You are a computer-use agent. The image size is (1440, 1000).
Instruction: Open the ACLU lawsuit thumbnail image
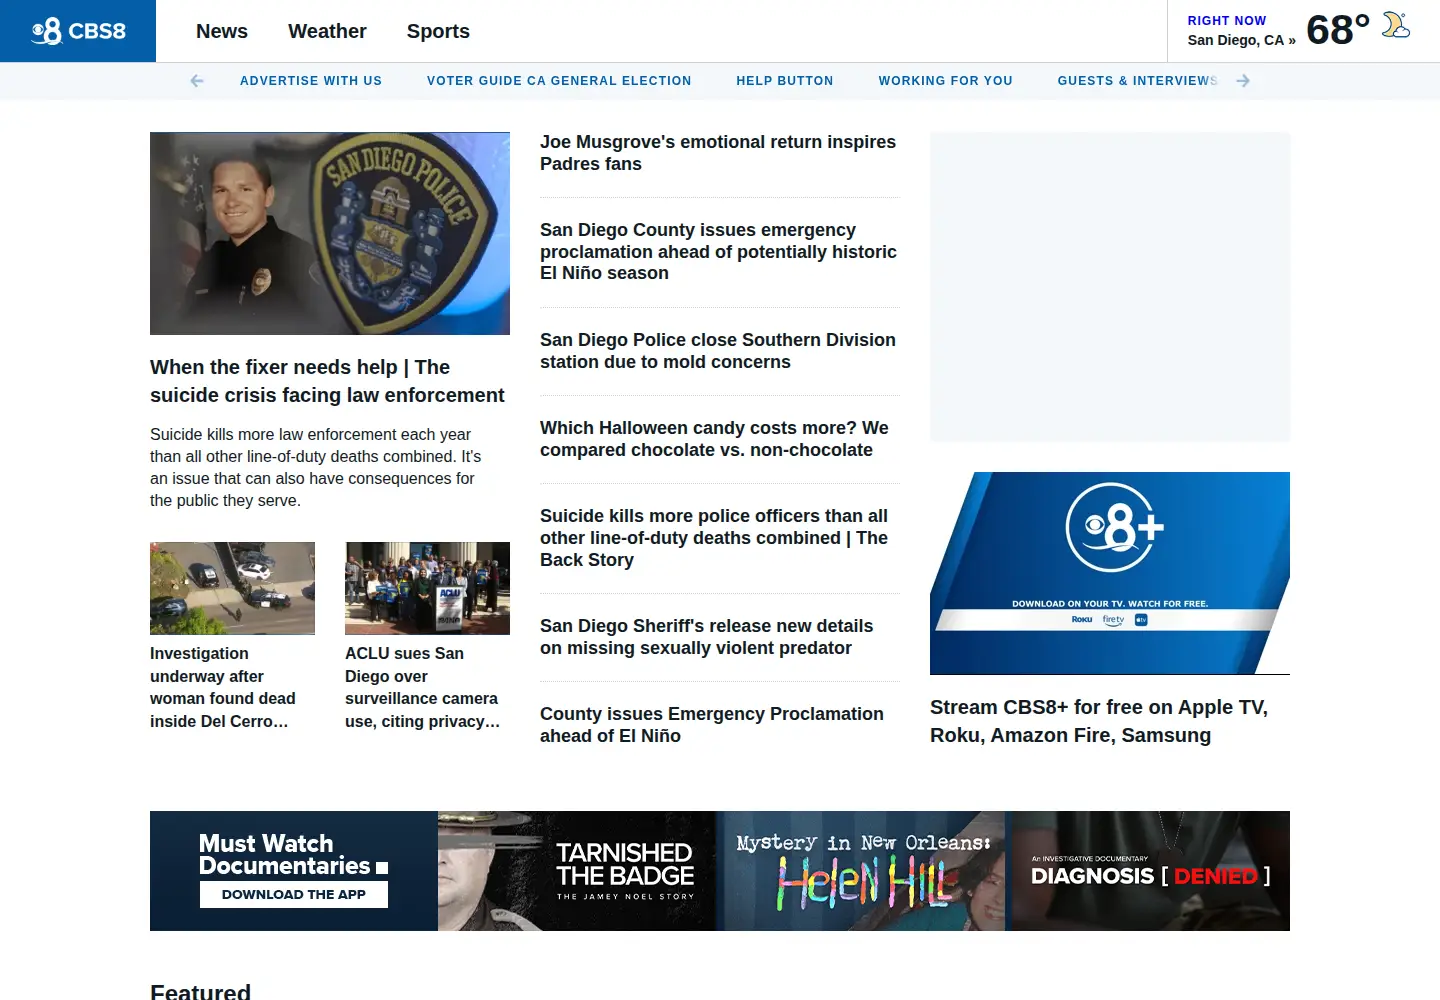click(427, 588)
